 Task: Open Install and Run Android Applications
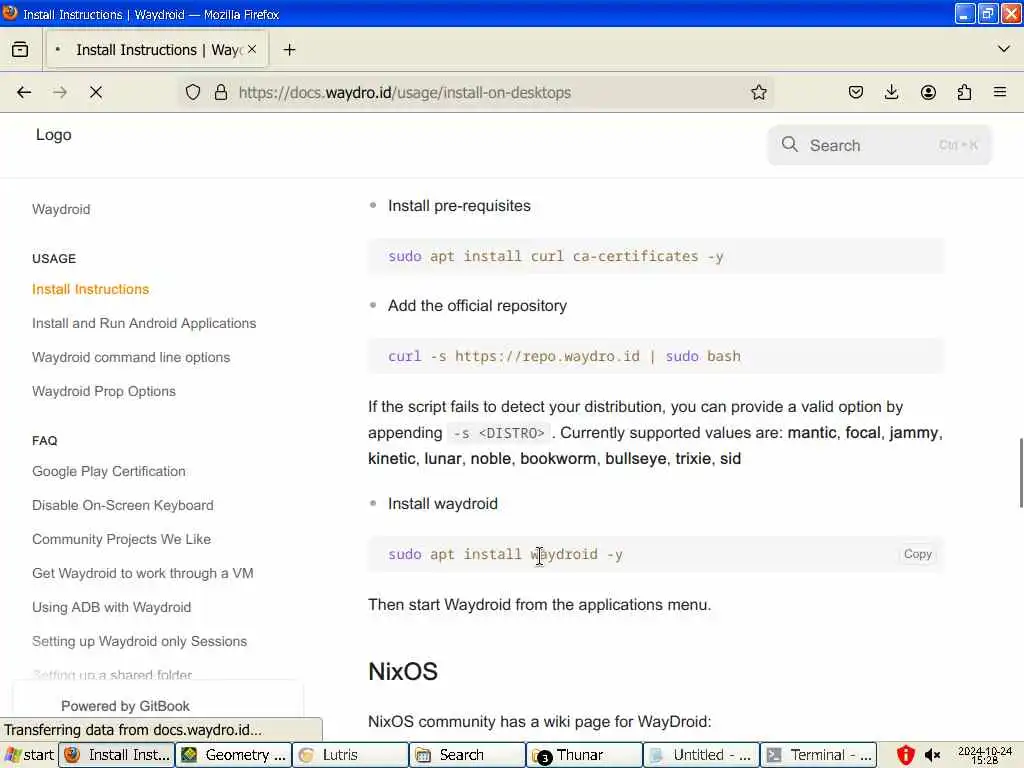pyautogui.click(x=144, y=323)
